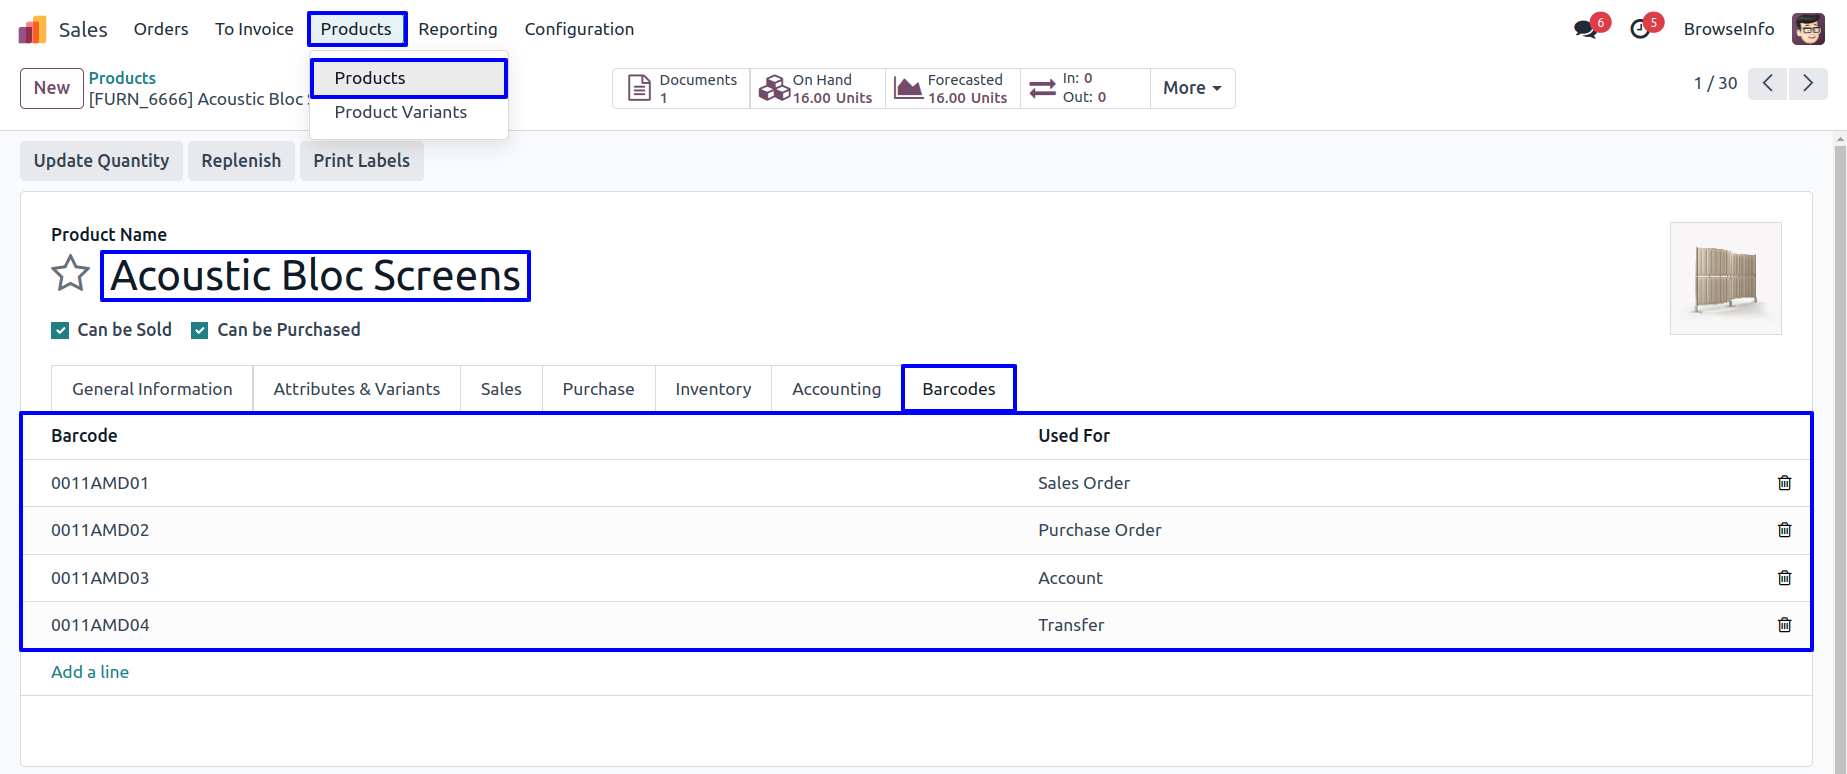Switch to the Inventory tab
Viewport: 1847px width, 774px height.
(713, 389)
